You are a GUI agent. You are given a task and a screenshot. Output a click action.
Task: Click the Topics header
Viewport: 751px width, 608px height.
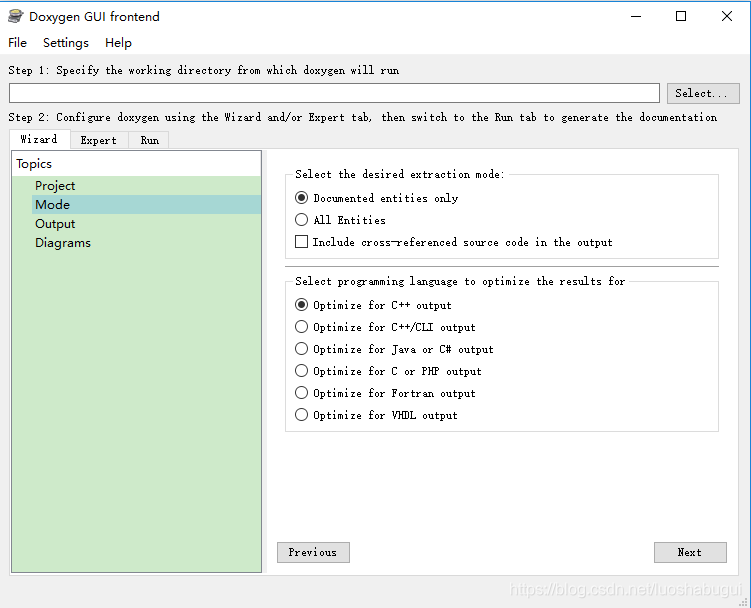coord(137,164)
